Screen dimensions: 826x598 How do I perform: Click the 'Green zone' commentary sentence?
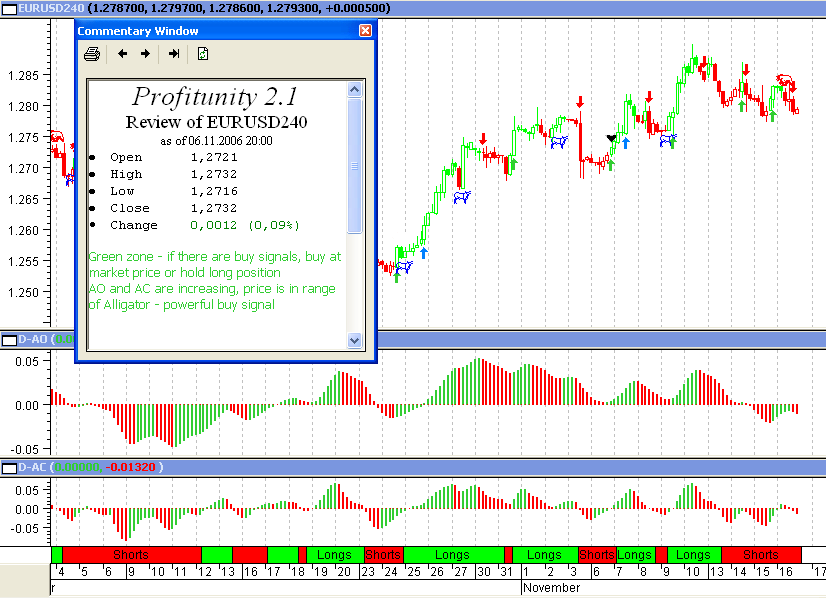[x=215, y=264]
